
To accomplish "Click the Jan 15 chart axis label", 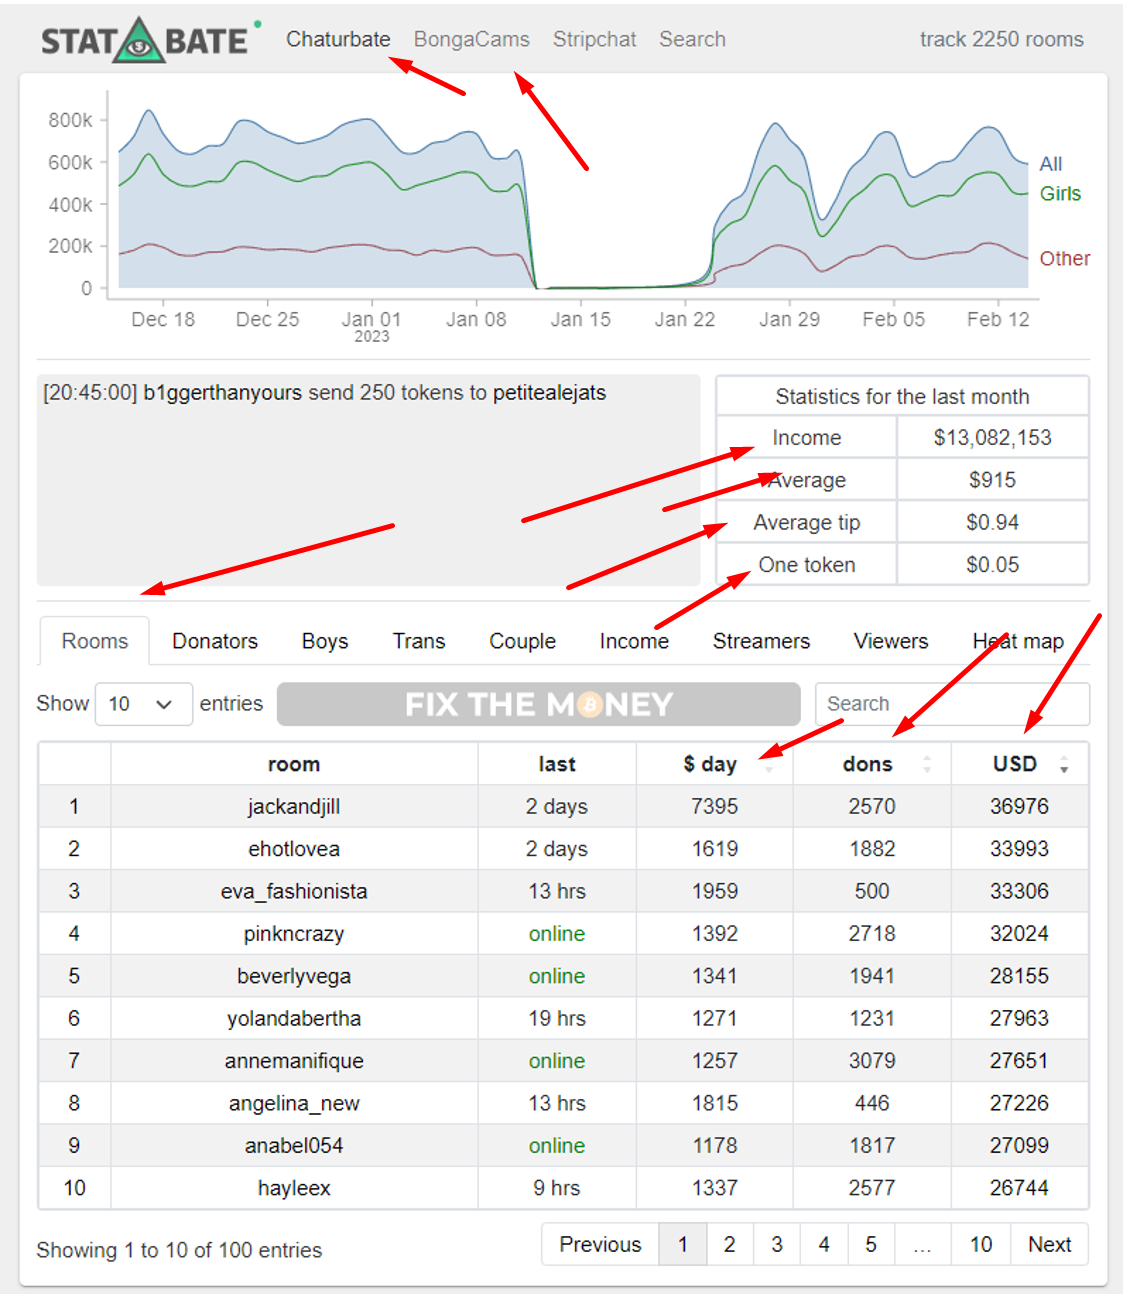I will 580,319.
